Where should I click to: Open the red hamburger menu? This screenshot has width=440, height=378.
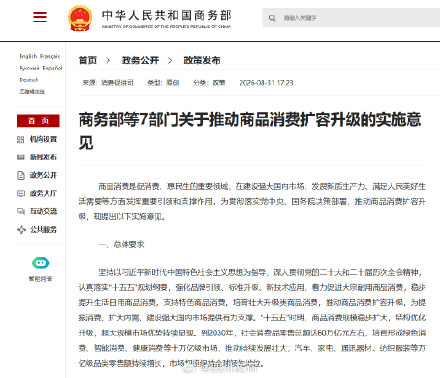pos(40,17)
